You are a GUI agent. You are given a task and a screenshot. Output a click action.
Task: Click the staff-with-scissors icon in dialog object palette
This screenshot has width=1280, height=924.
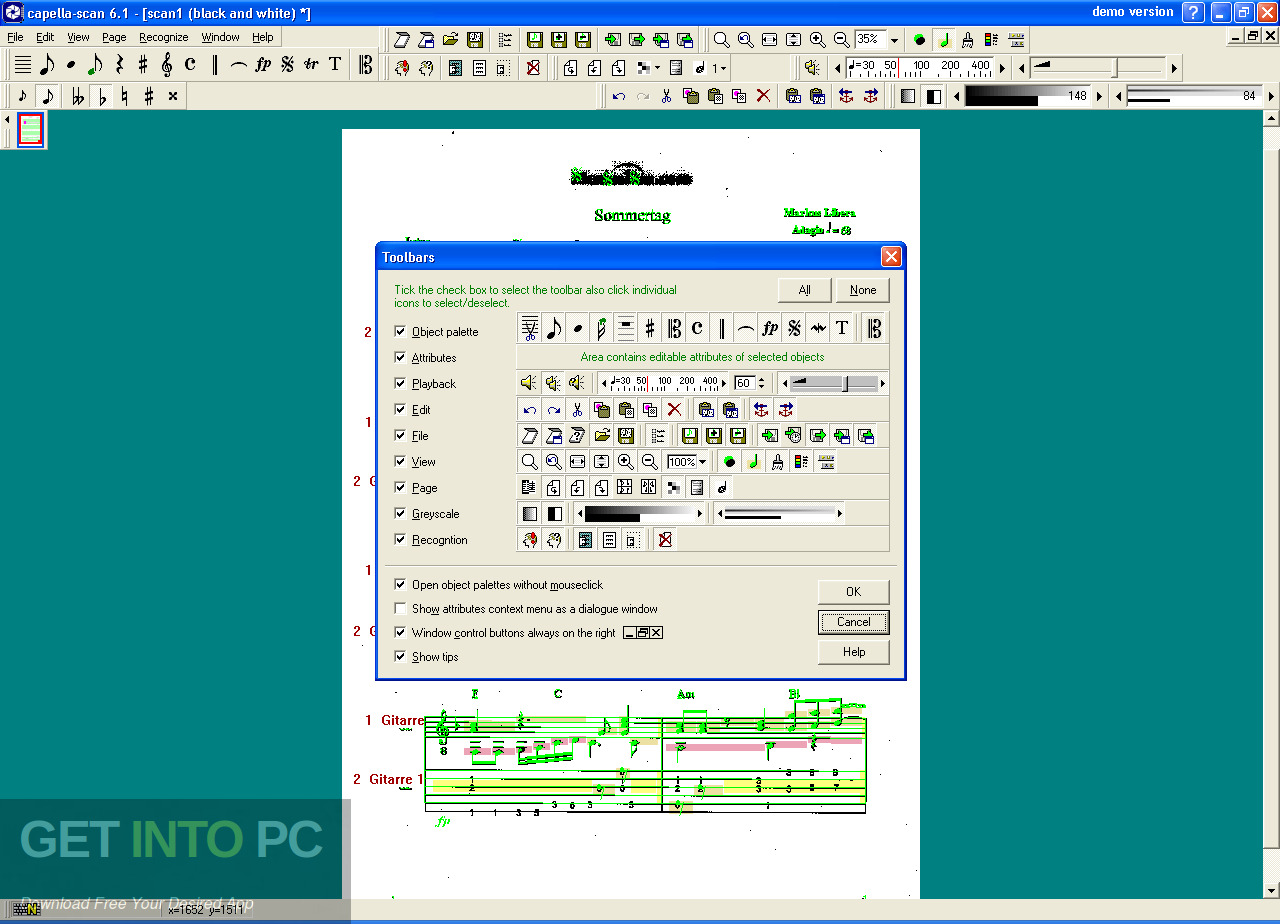pyautogui.click(x=530, y=328)
